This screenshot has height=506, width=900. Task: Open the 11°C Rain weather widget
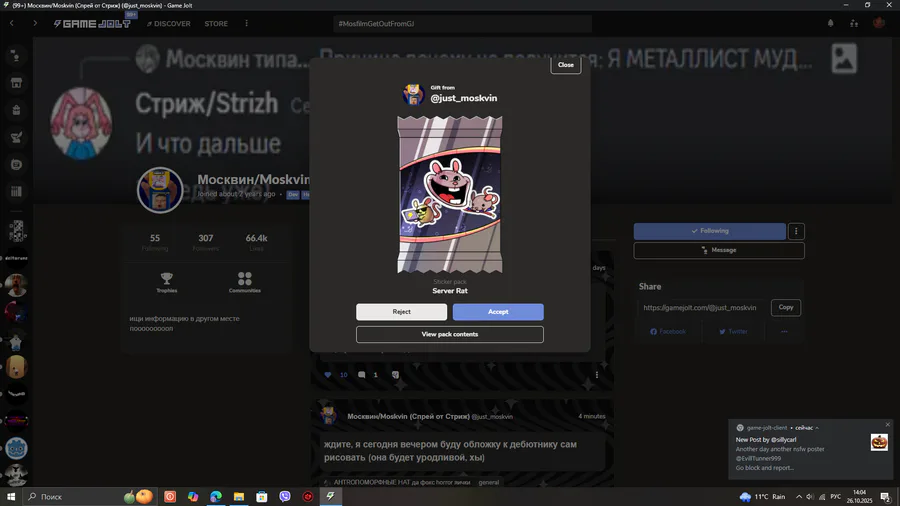pyautogui.click(x=762, y=497)
